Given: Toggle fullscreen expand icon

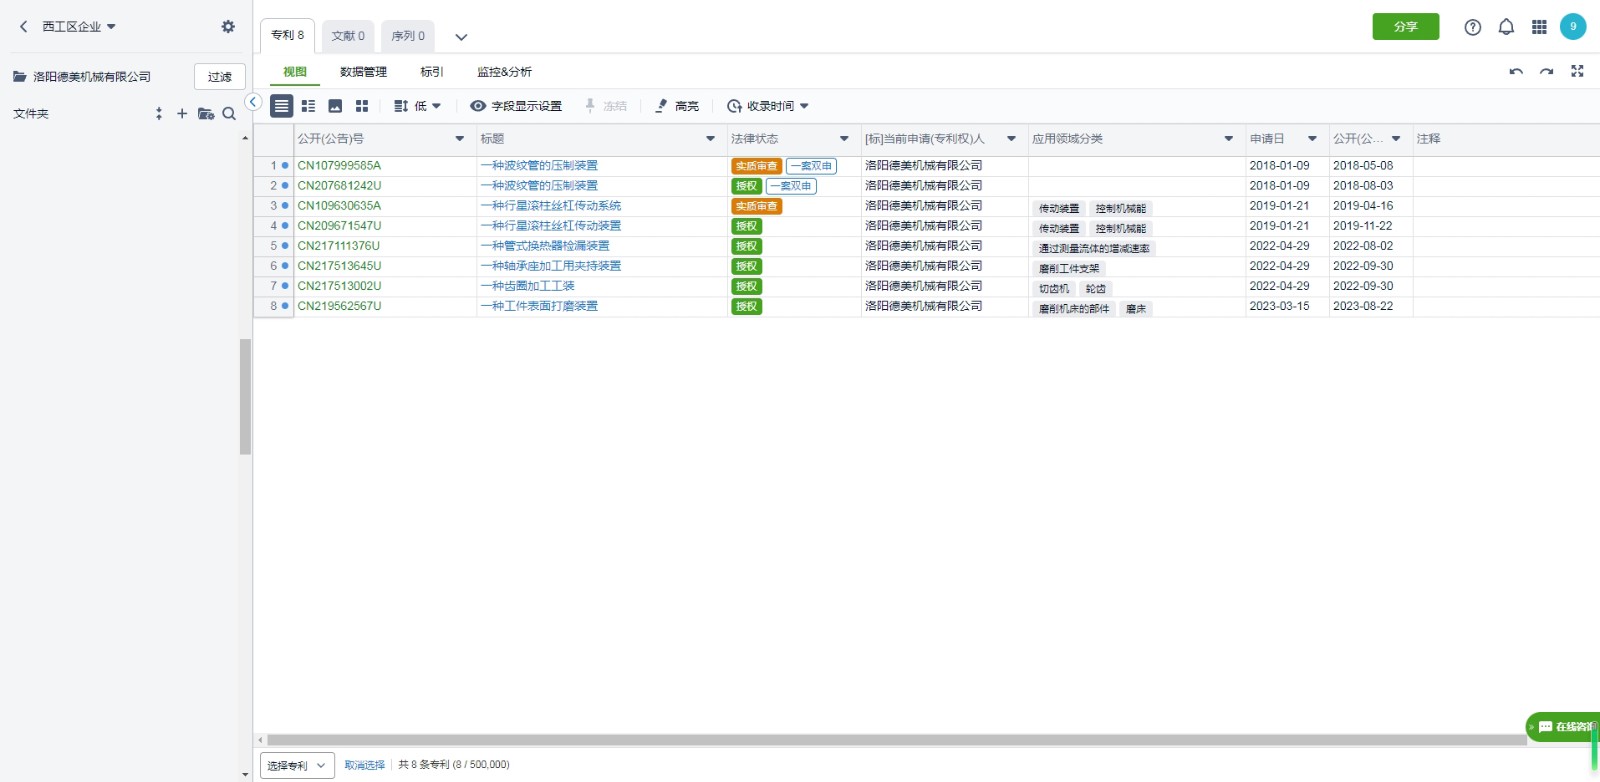Looking at the screenshot, I should 1577,71.
